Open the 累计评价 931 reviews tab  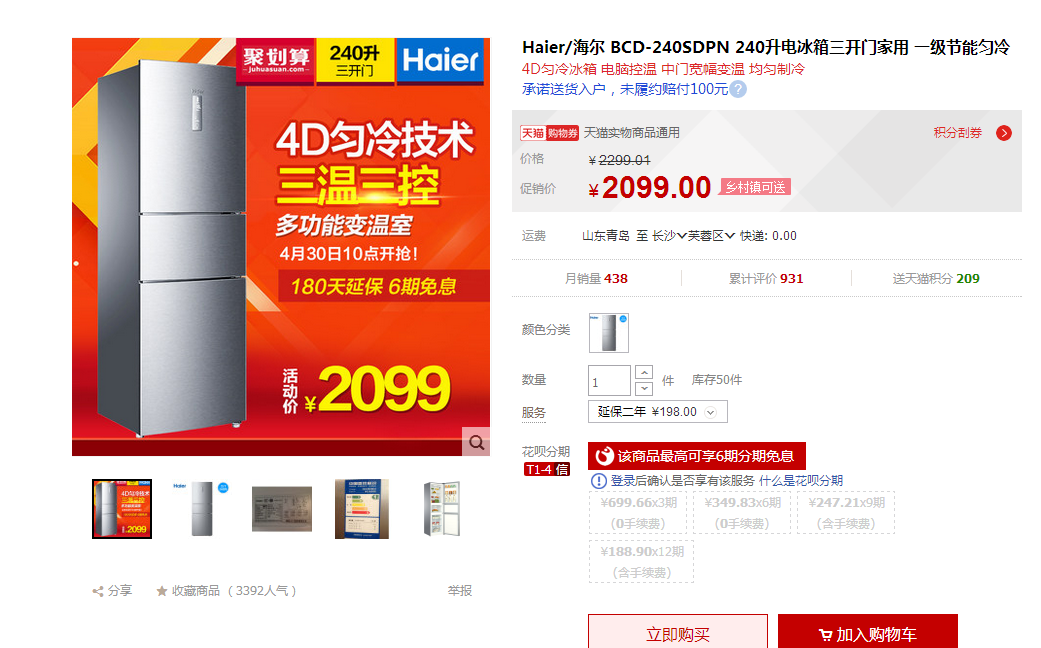[x=766, y=279]
